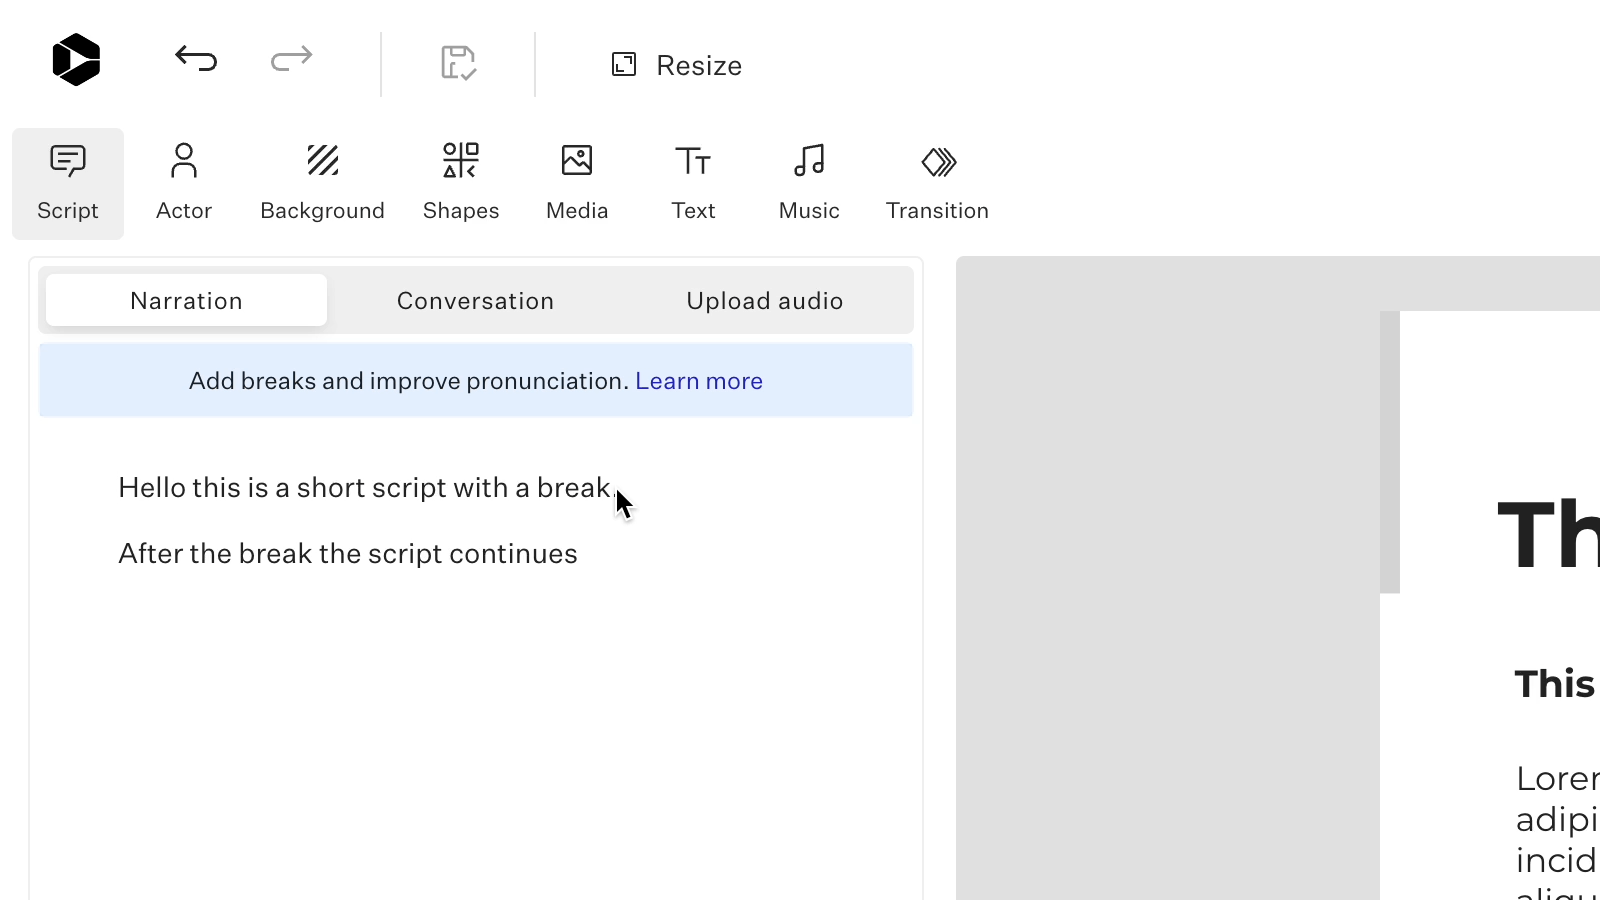1600x900 pixels.
Task: Click the slide preview scrollbar
Action: pyautogui.click(x=1389, y=452)
